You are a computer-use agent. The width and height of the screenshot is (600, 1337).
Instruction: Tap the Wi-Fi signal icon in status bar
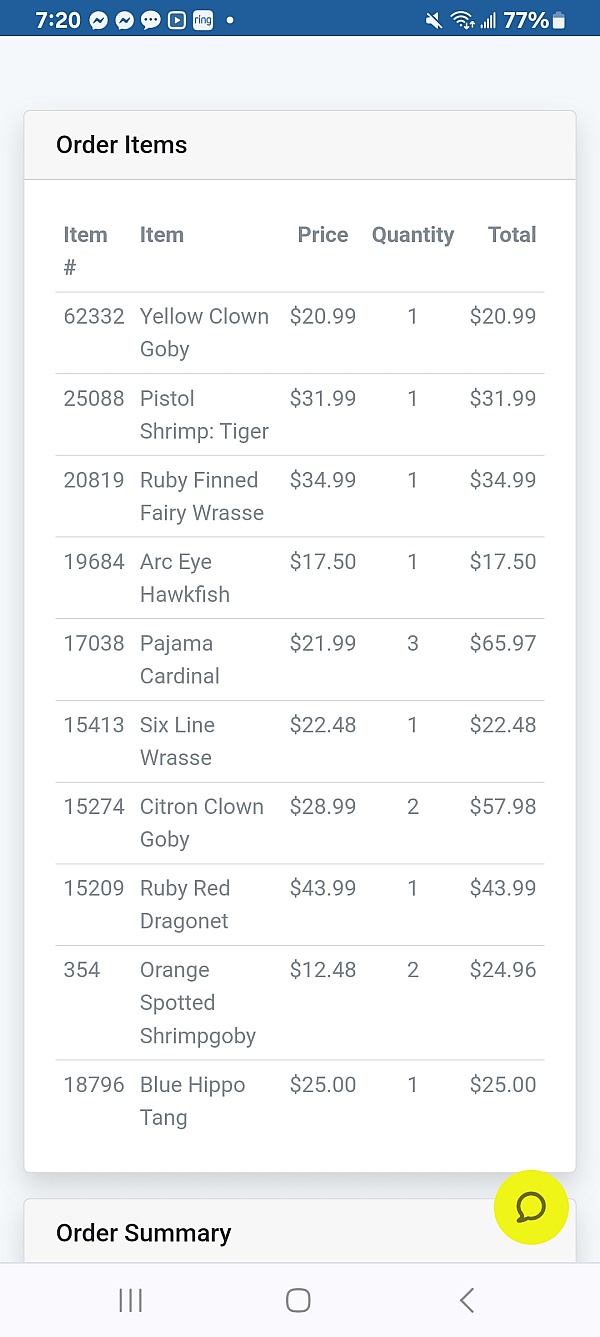point(462,20)
